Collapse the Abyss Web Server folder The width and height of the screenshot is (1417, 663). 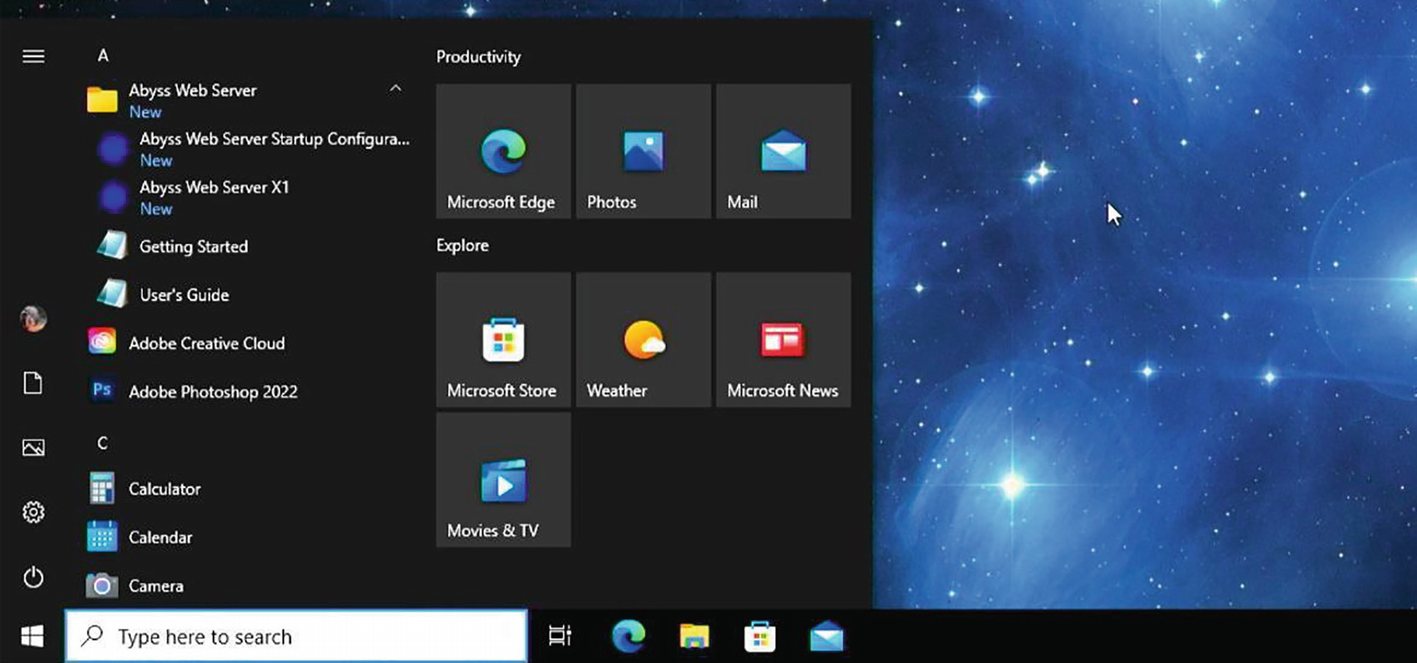395,89
